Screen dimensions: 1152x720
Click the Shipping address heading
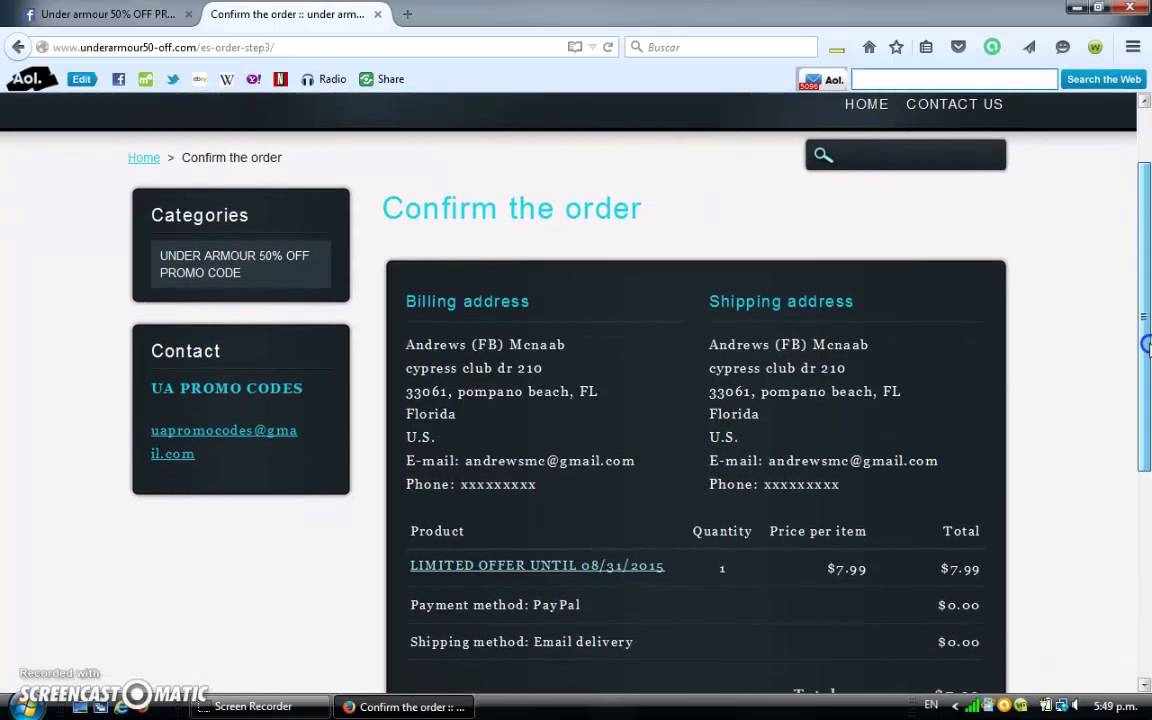[781, 301]
